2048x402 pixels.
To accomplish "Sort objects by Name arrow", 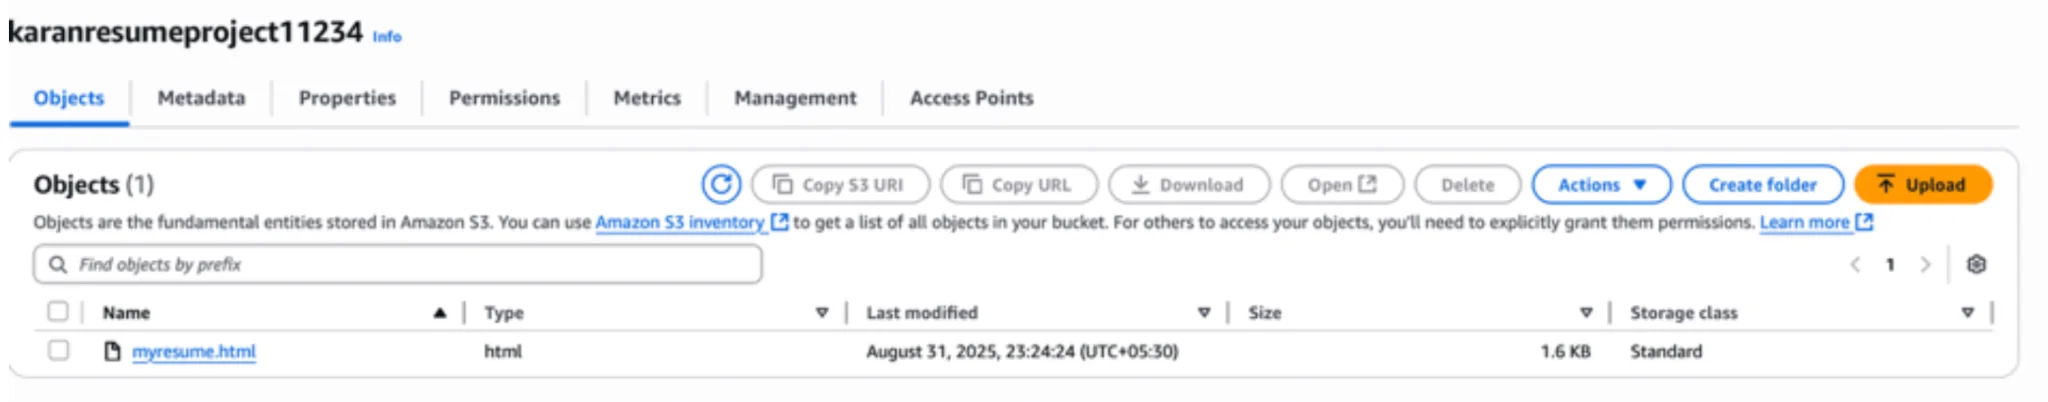I will click(x=440, y=313).
